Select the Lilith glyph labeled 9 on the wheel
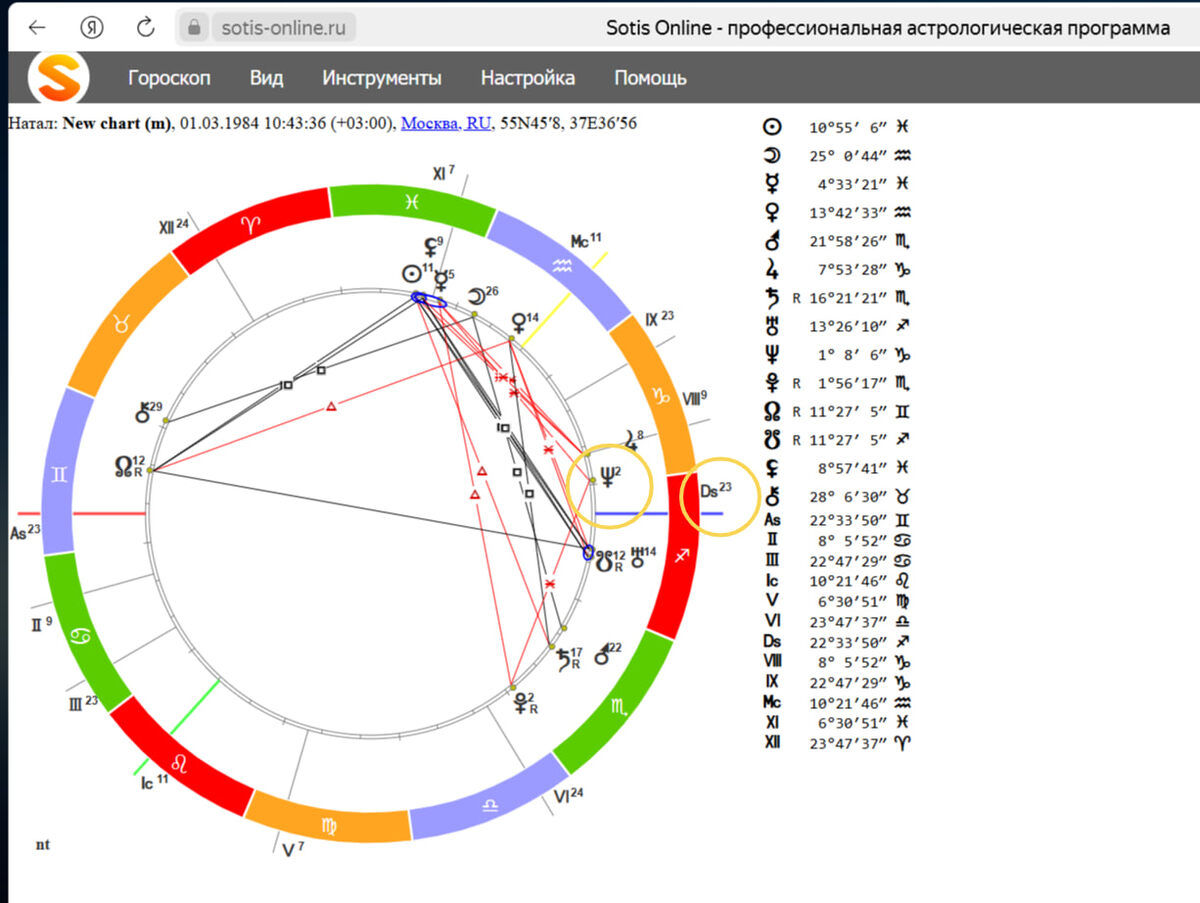The width and height of the screenshot is (1200, 903). tap(430, 246)
